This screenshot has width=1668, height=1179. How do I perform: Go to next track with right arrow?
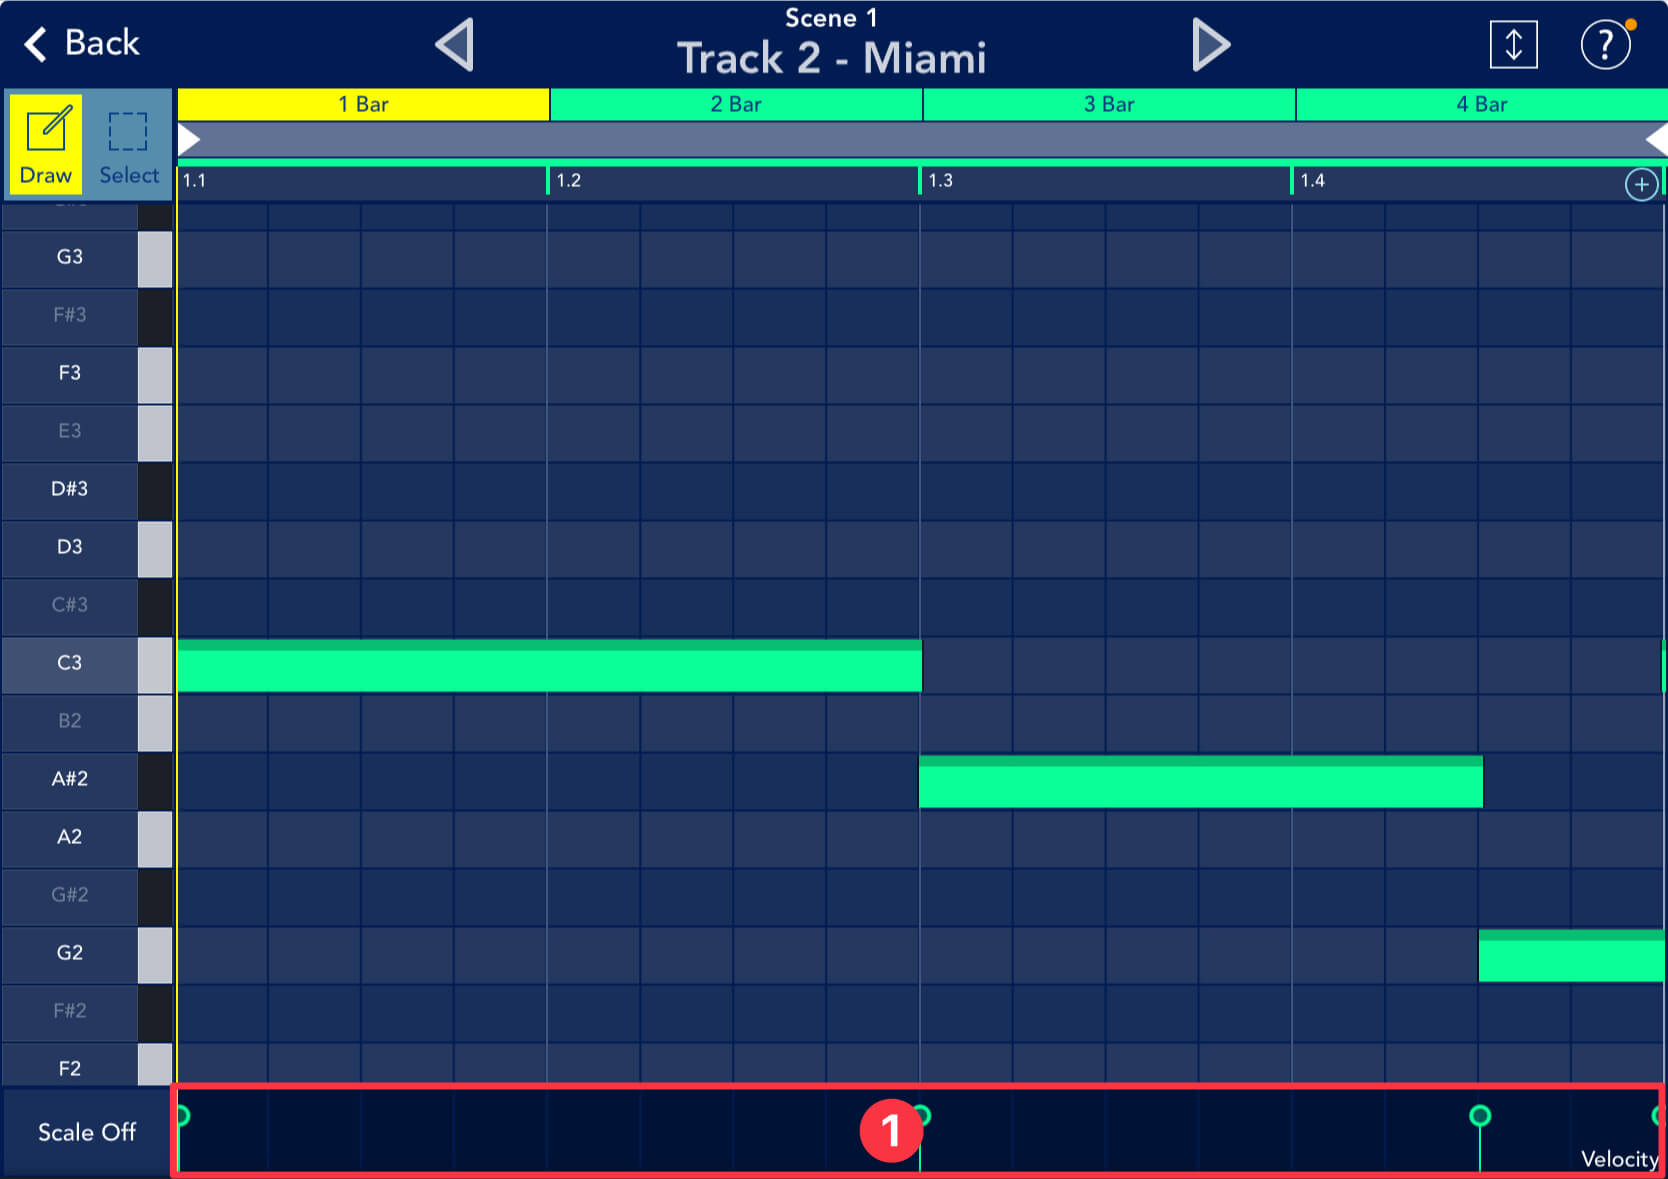click(1210, 45)
